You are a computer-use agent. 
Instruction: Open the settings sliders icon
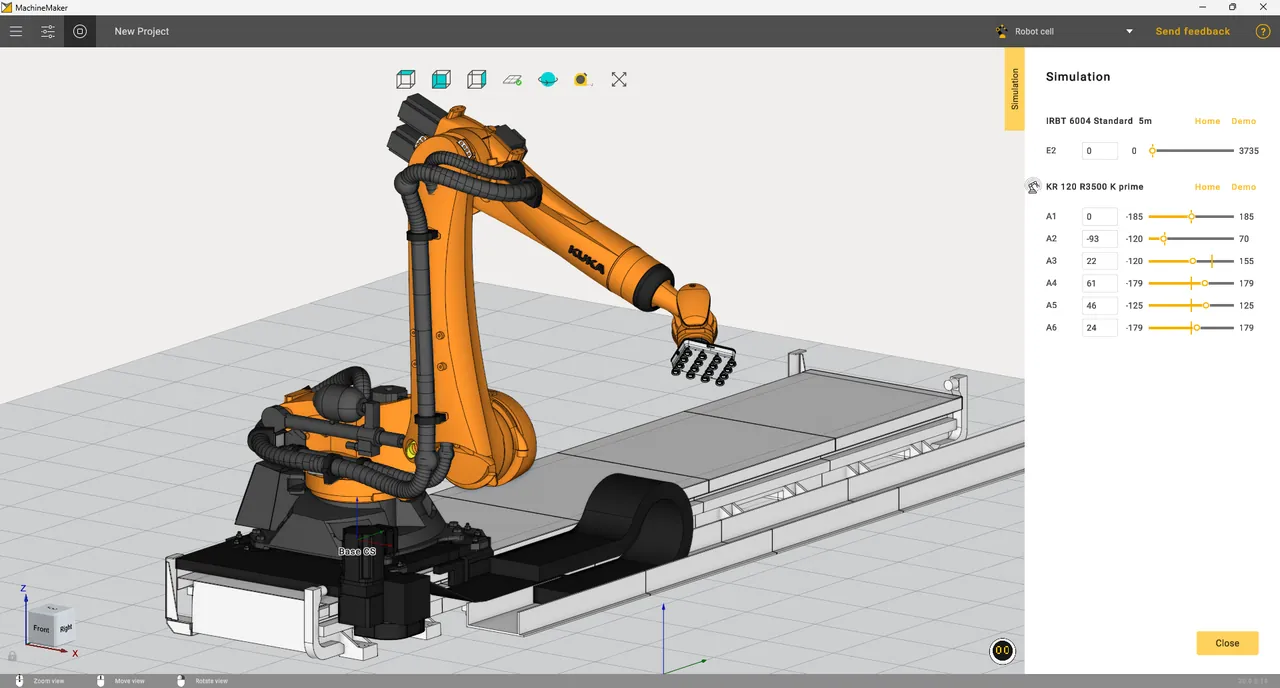tap(48, 31)
